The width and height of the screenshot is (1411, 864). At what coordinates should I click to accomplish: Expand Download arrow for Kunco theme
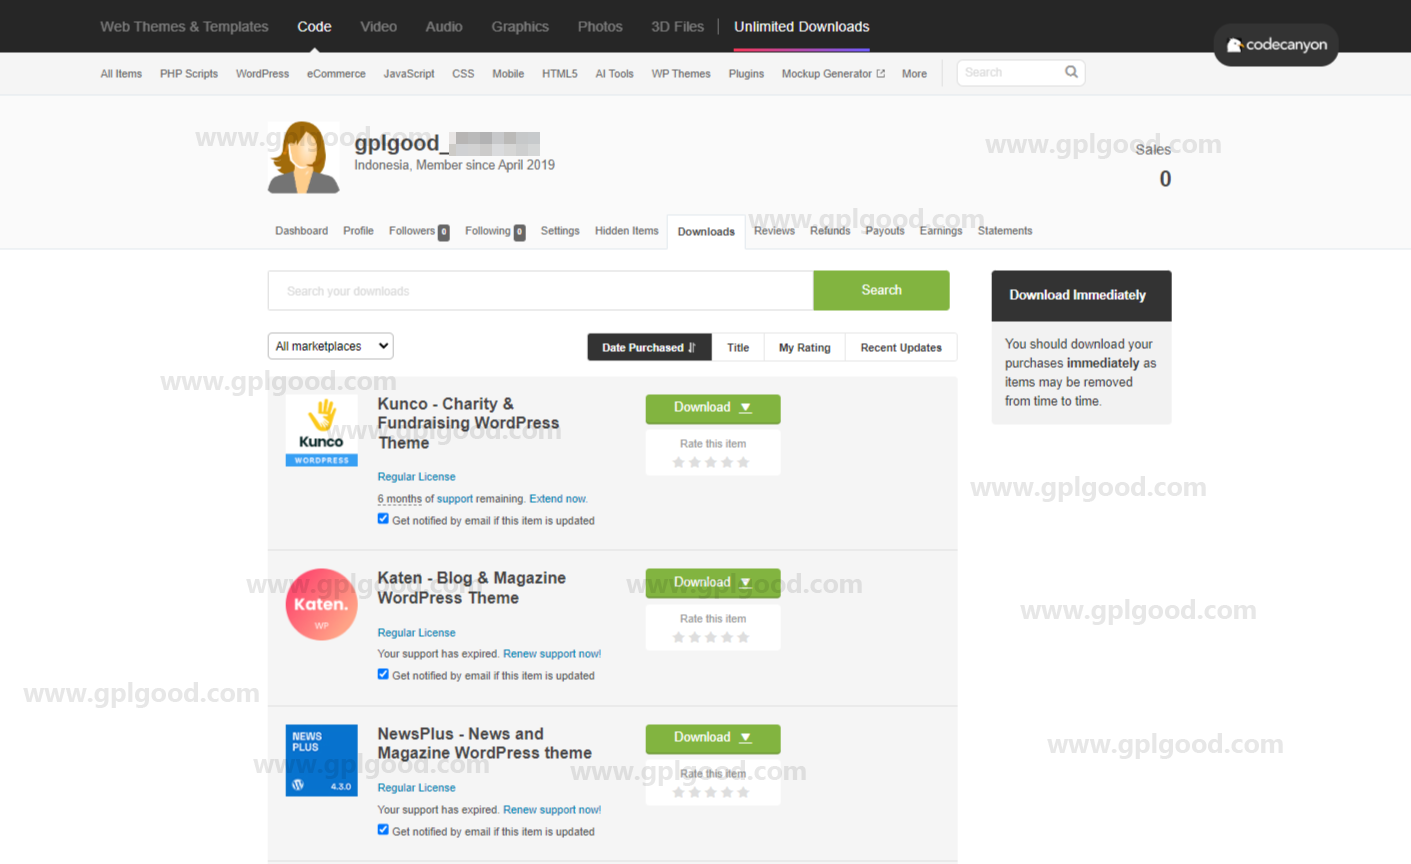coord(745,408)
